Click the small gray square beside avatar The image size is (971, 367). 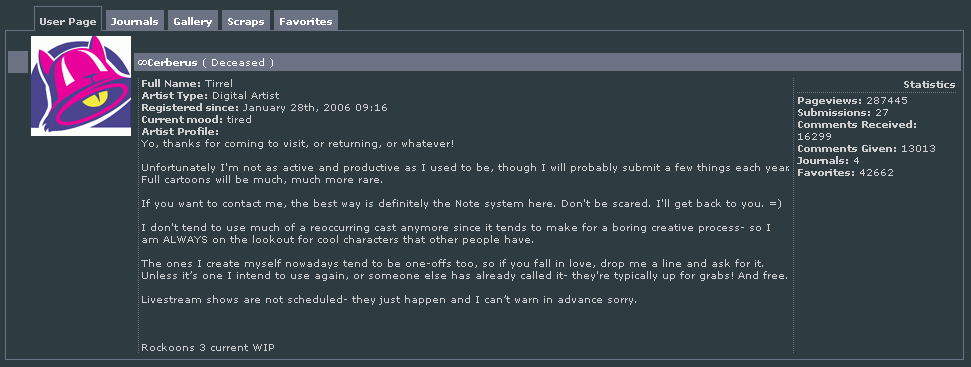point(18,63)
